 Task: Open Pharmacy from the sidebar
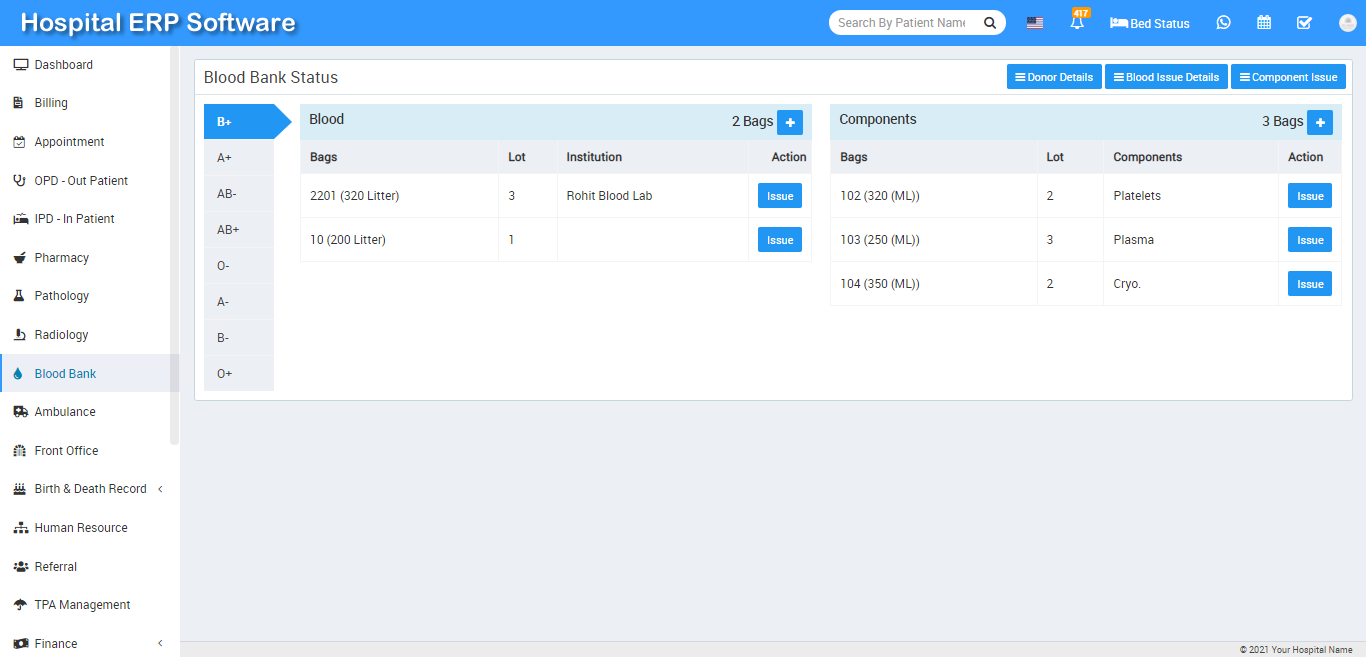pos(62,258)
